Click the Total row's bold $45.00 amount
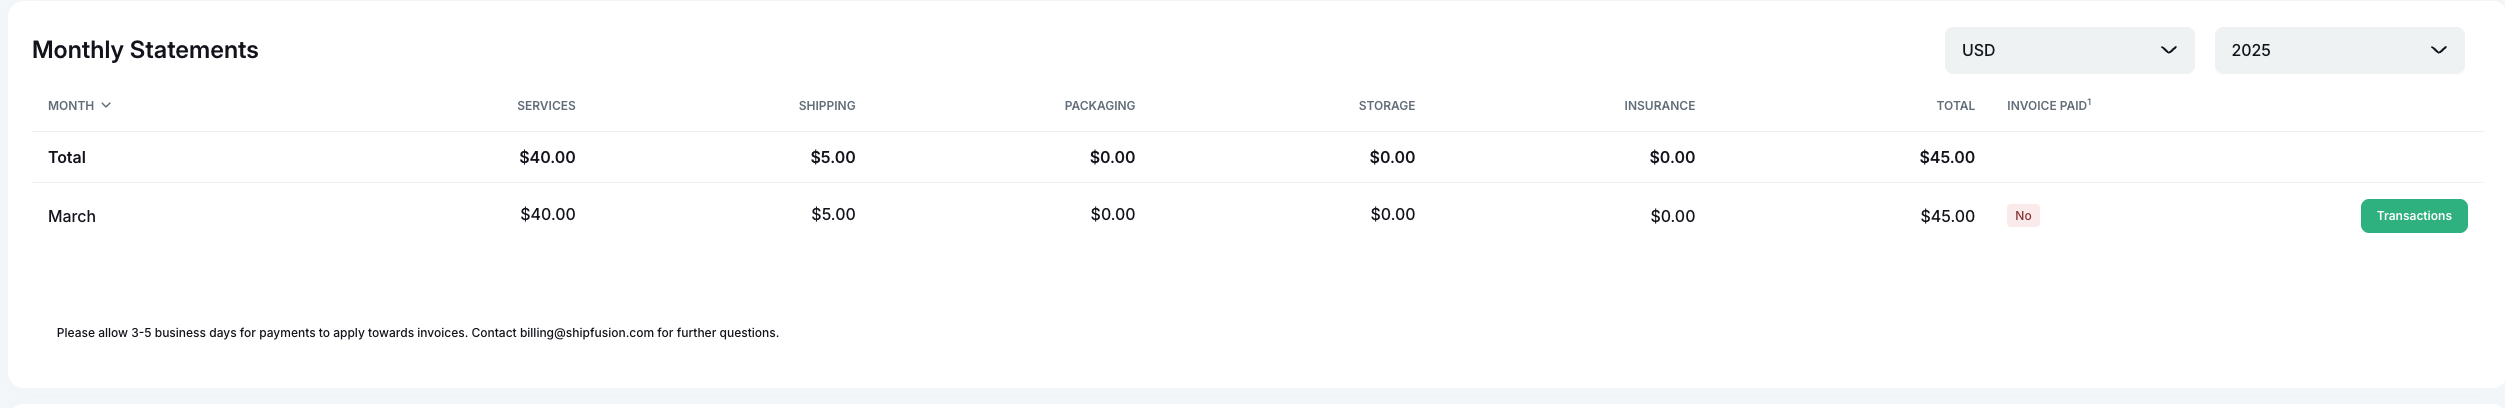Image resolution: width=2505 pixels, height=408 pixels. click(x=1946, y=157)
